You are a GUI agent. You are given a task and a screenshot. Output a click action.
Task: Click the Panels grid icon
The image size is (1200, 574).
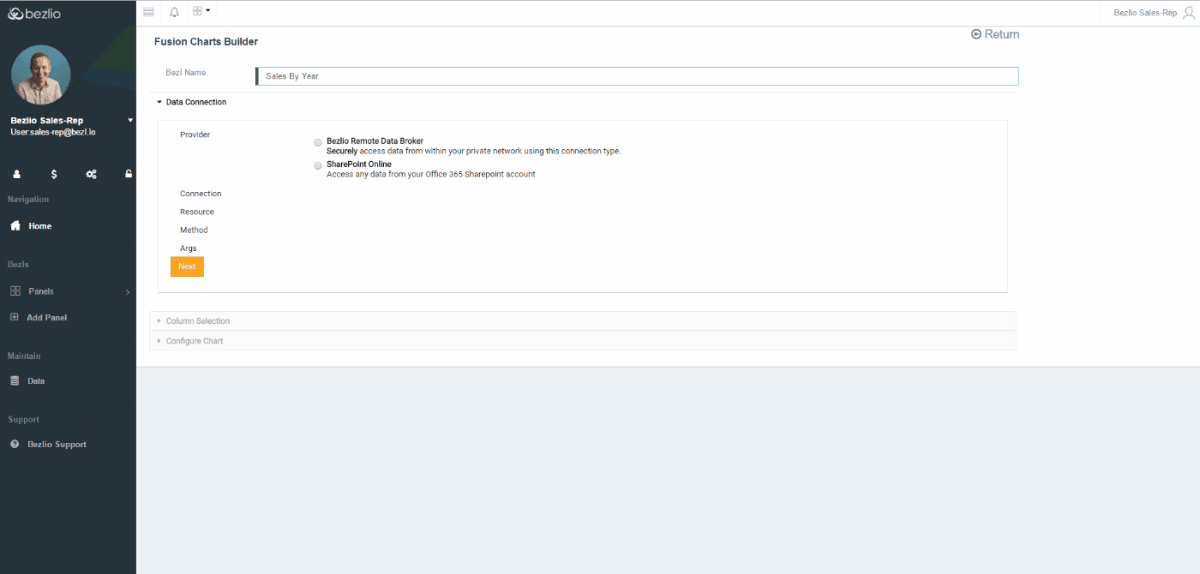(15, 291)
